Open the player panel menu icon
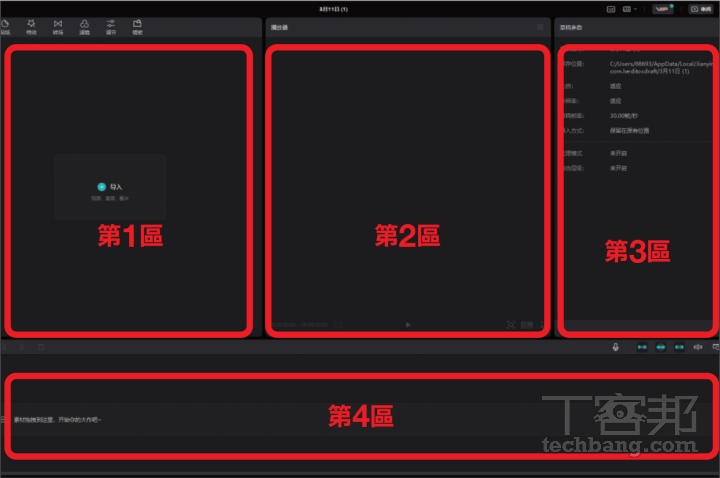The image size is (720, 478). [540, 27]
